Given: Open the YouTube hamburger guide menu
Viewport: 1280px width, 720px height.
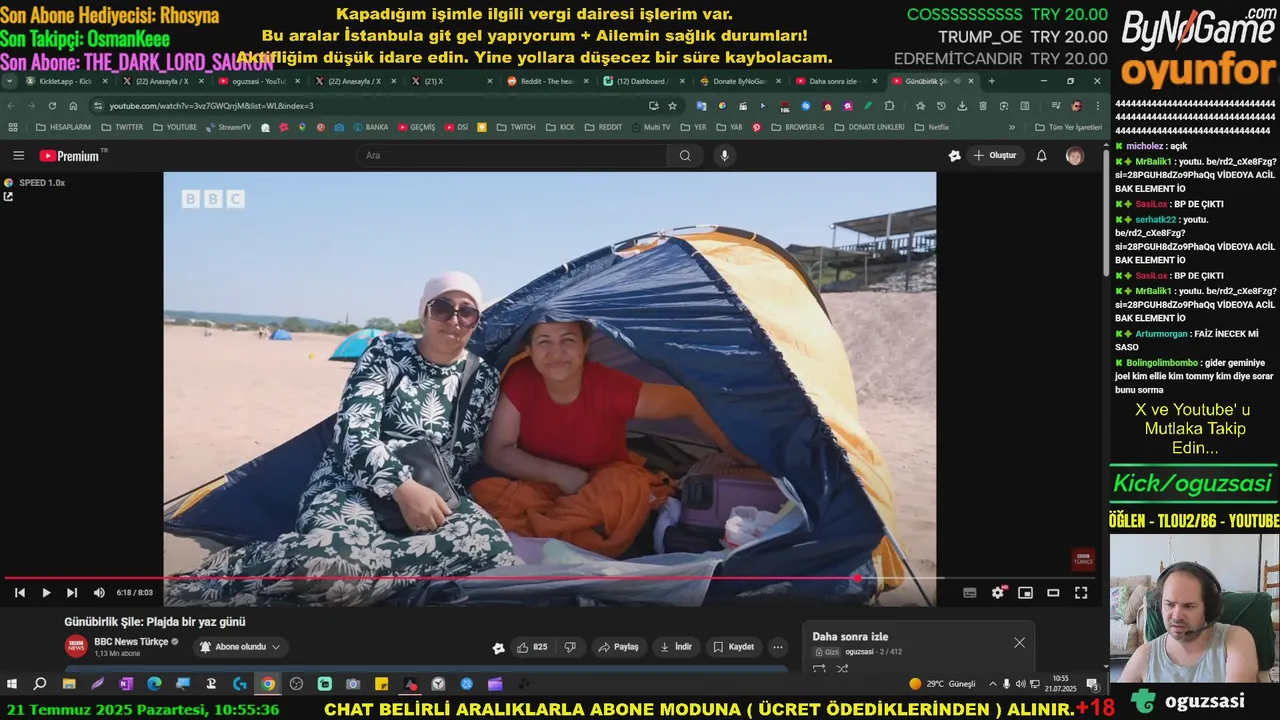Looking at the screenshot, I should [x=18, y=156].
